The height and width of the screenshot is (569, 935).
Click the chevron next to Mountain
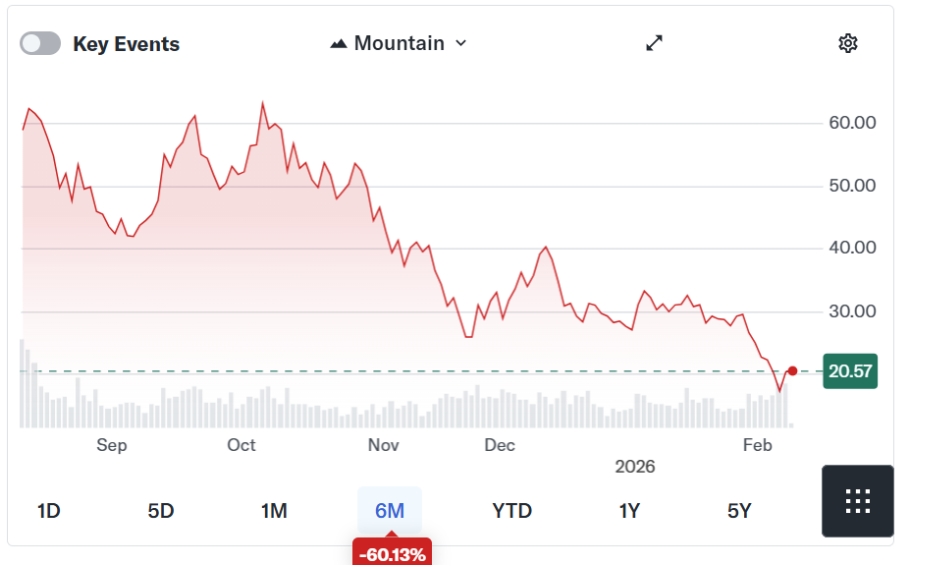(460, 44)
